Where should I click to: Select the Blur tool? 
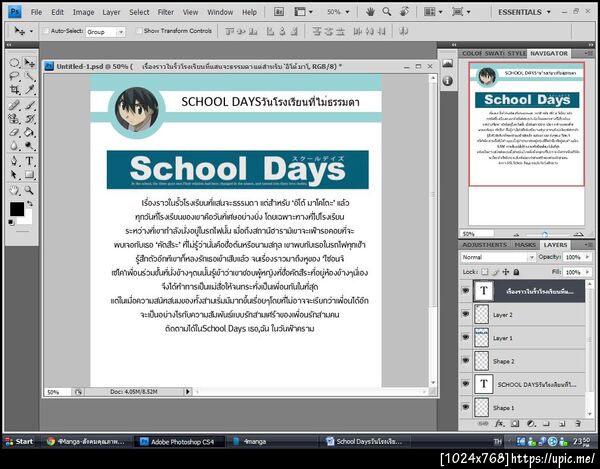click(x=14, y=146)
